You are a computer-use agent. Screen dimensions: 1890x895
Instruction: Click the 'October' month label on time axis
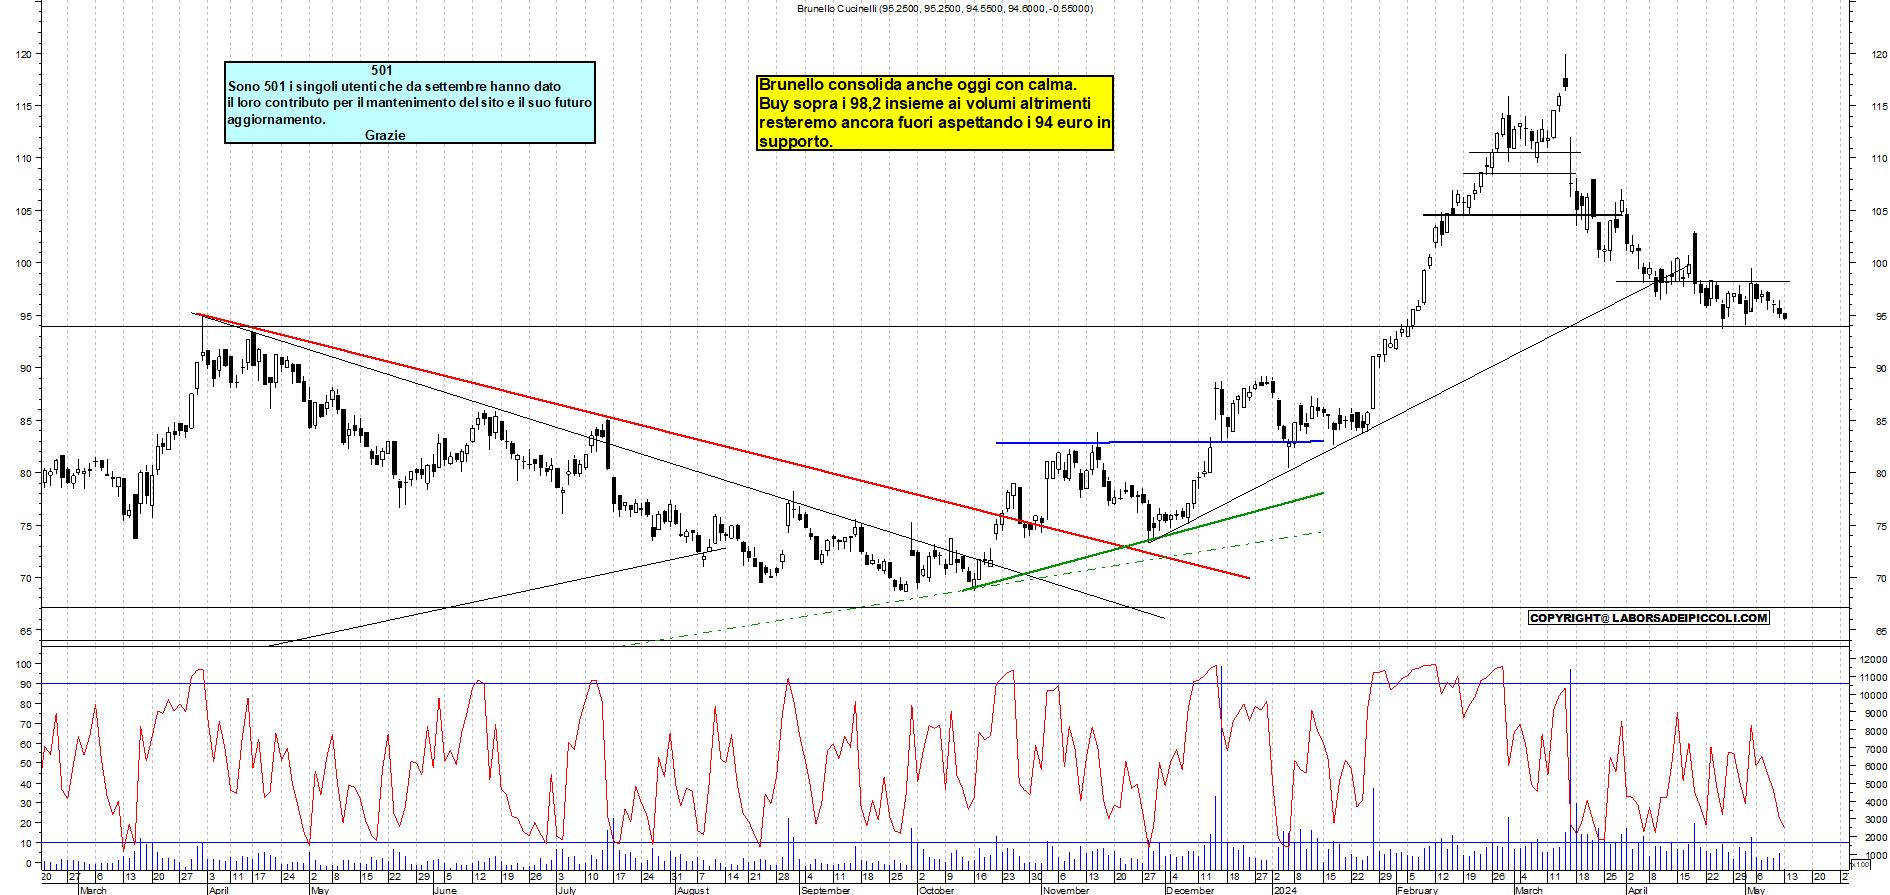coord(937,890)
